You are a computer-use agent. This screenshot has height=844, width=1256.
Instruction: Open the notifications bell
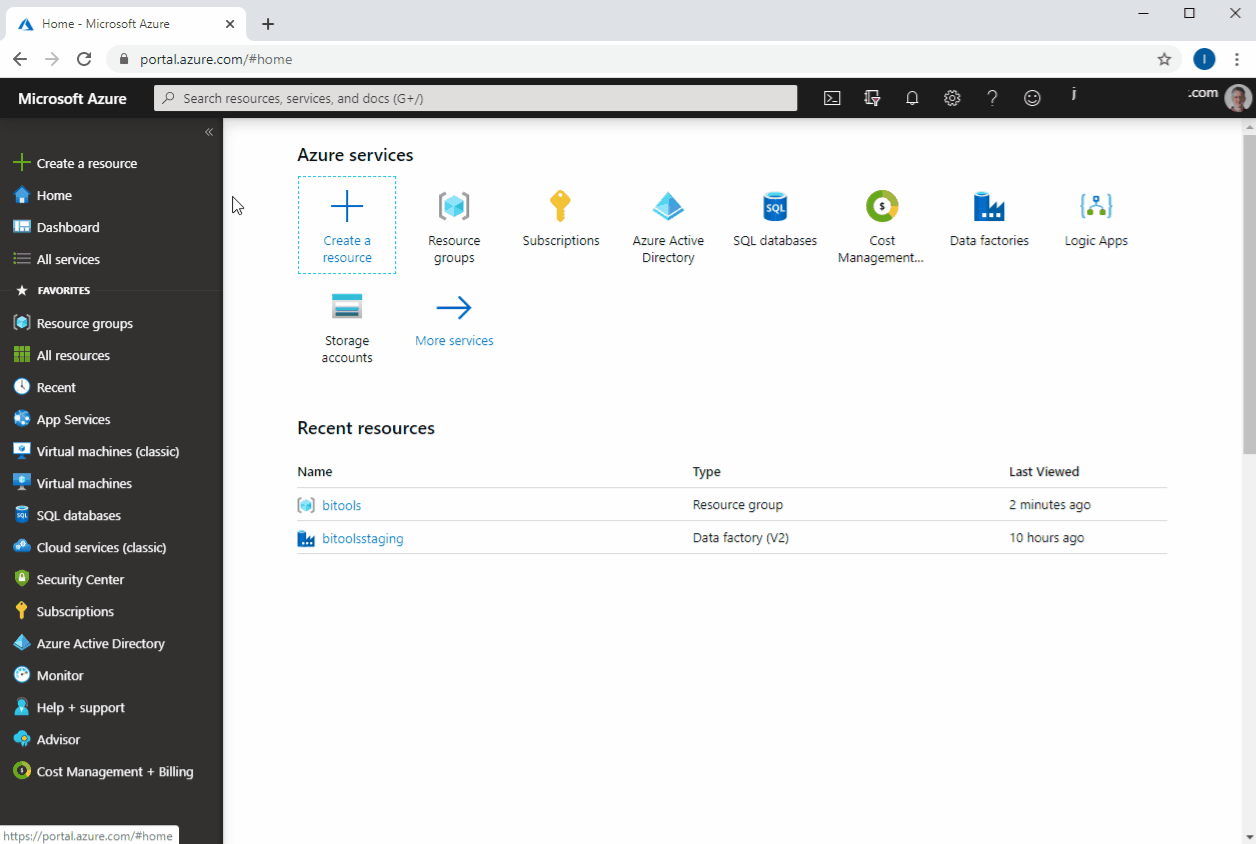click(x=911, y=97)
